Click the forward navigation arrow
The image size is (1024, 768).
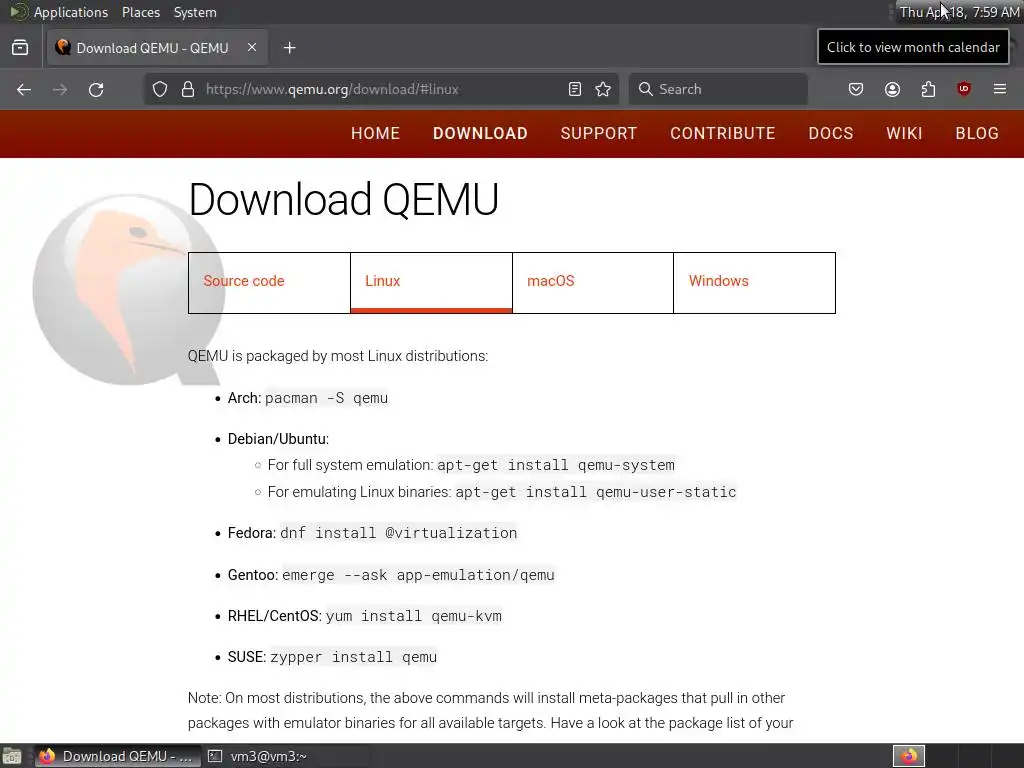point(60,89)
